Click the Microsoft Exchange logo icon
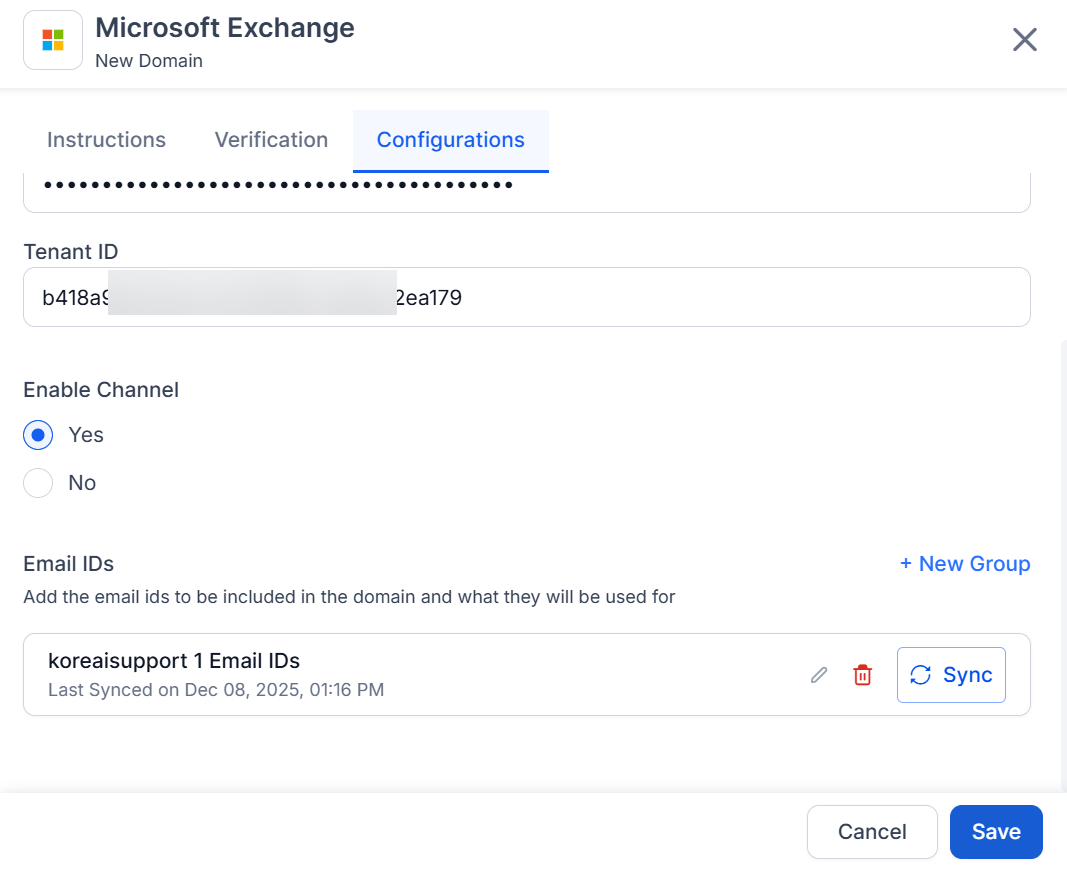1067x869 pixels. point(53,40)
